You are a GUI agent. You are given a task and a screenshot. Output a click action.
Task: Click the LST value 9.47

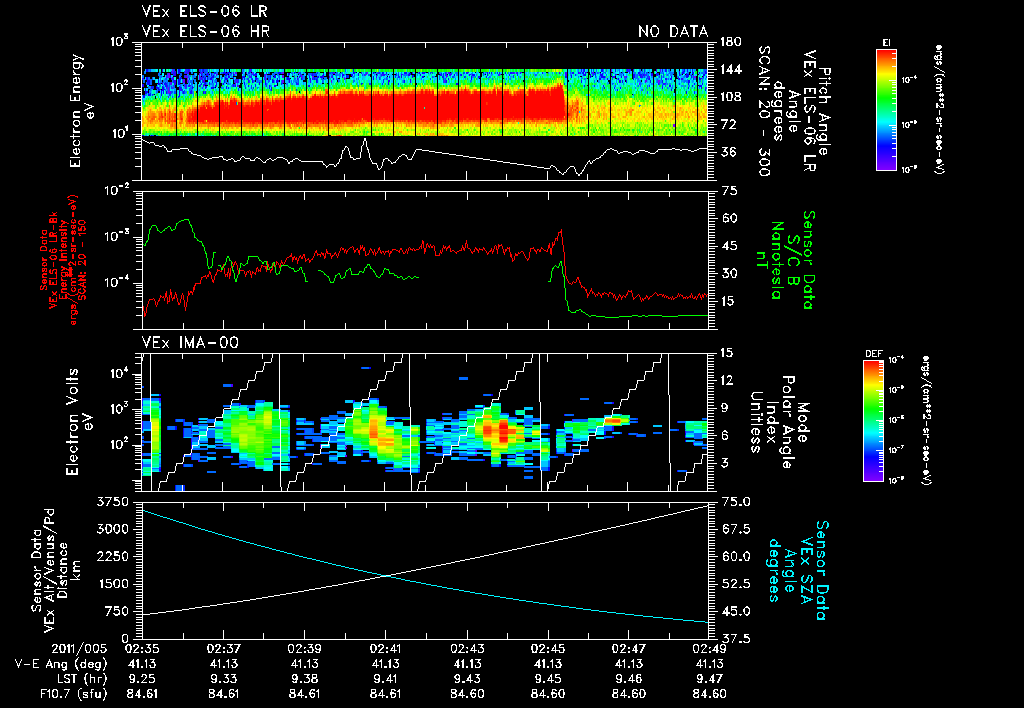click(709, 679)
